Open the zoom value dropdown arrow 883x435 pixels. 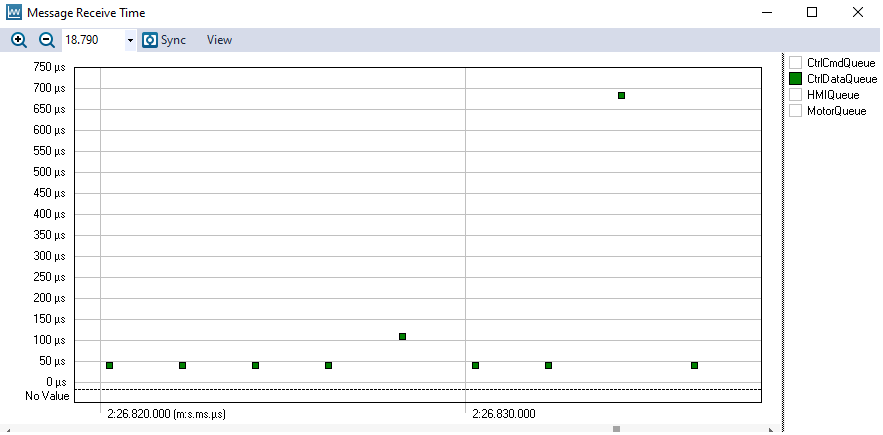point(131,41)
